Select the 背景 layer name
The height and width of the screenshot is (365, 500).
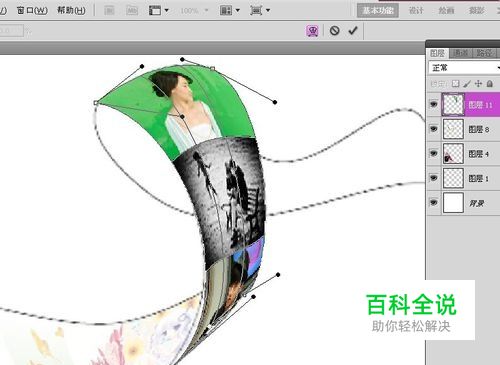click(476, 203)
